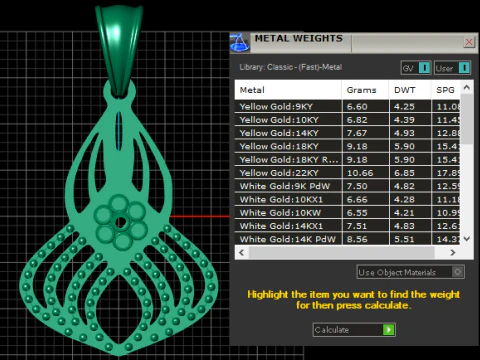The height and width of the screenshot is (360, 480).
Task: Click the 4.39 DWT value
Action: click(404, 120)
